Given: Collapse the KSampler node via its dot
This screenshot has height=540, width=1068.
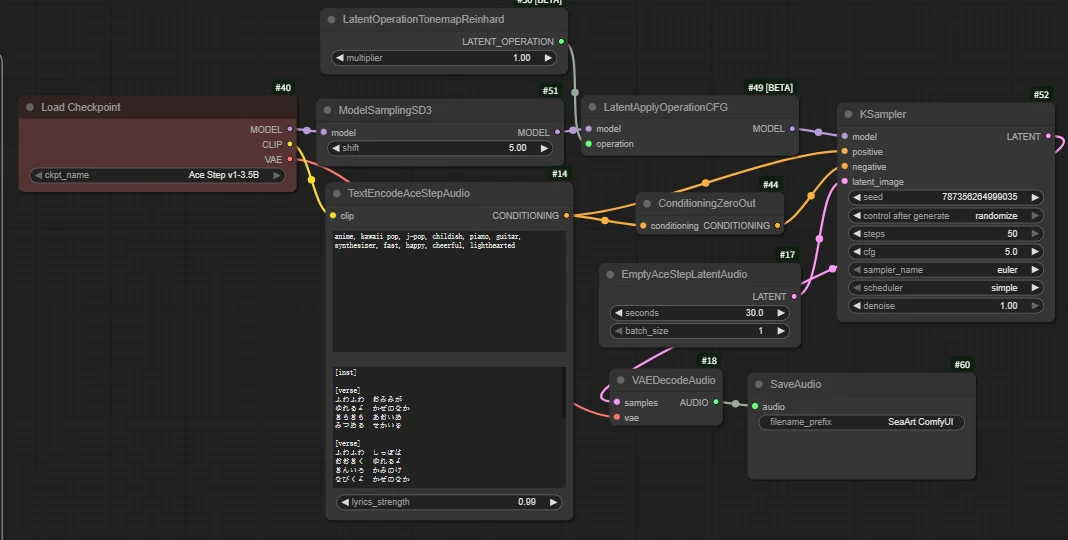Looking at the screenshot, I should [848, 115].
